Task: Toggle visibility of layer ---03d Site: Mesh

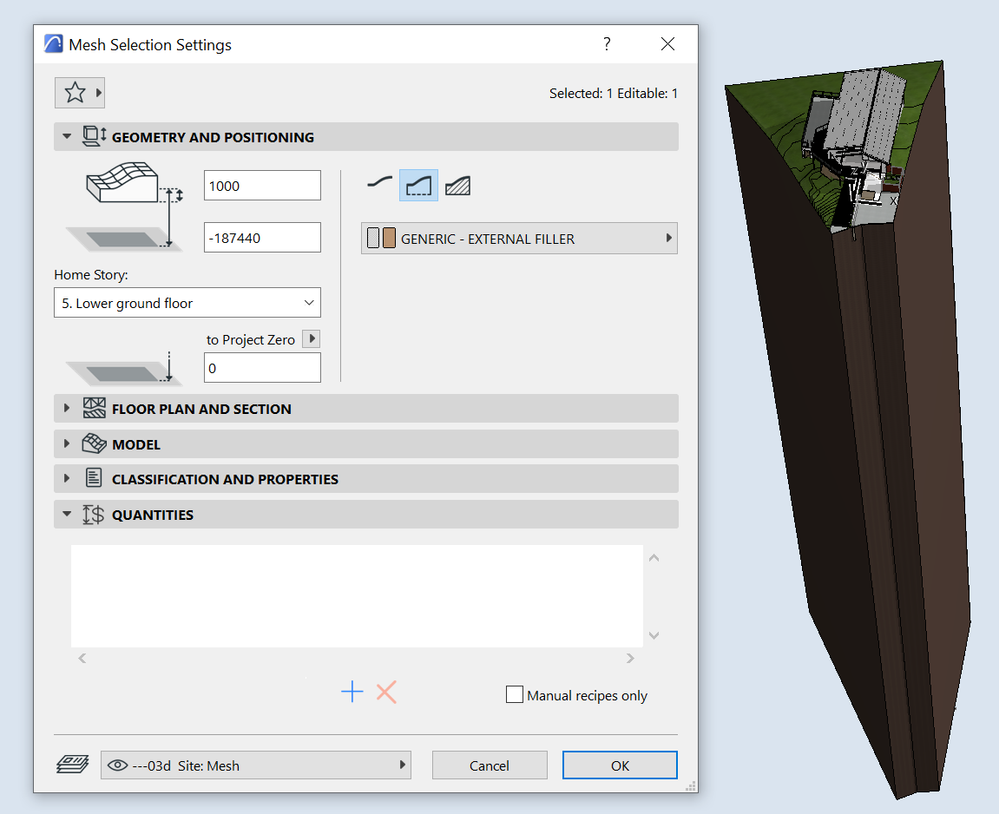Action: tap(118, 764)
